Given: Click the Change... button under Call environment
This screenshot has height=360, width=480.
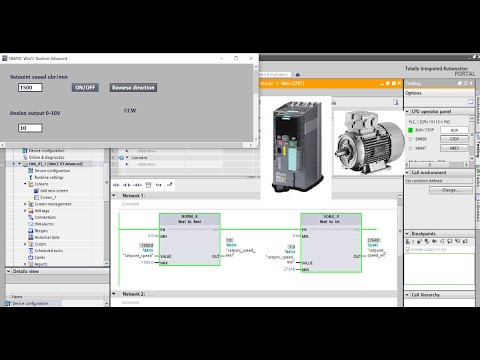Looking at the screenshot, I should point(451,190).
